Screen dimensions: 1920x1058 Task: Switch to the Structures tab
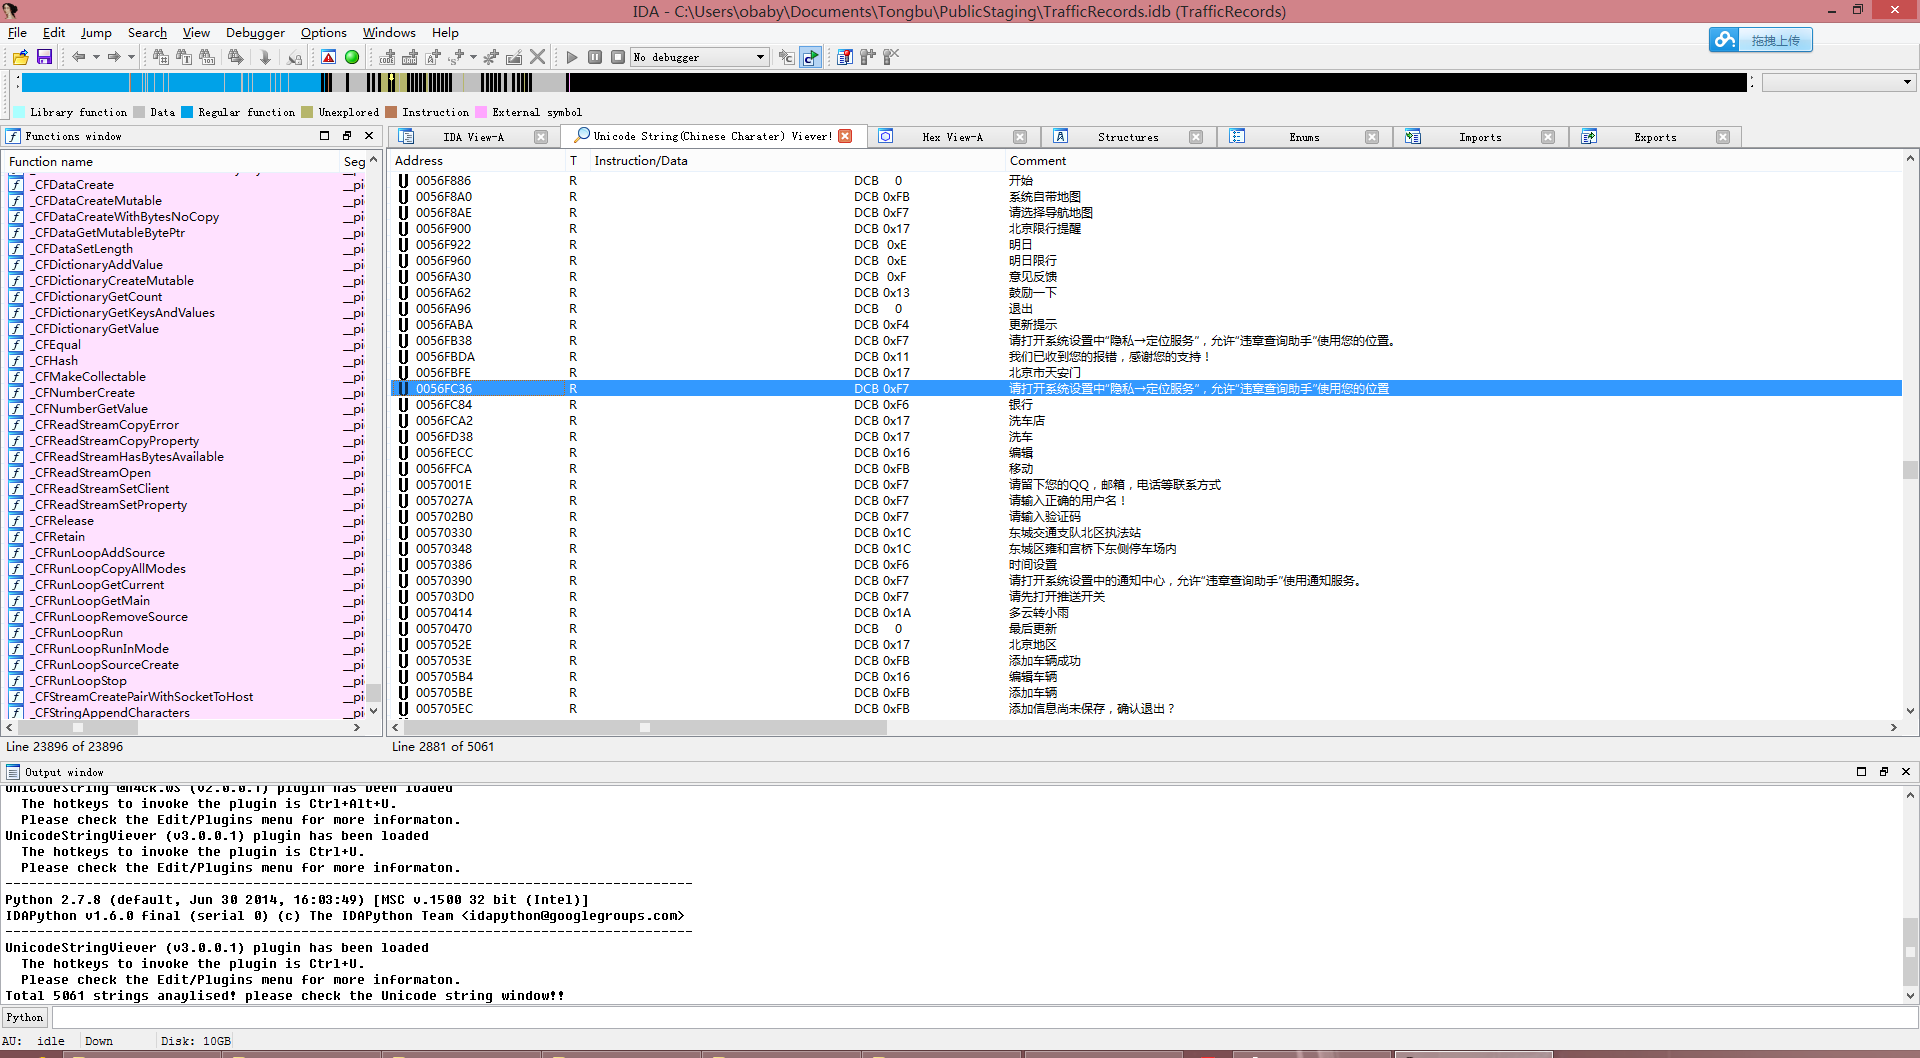1128,137
